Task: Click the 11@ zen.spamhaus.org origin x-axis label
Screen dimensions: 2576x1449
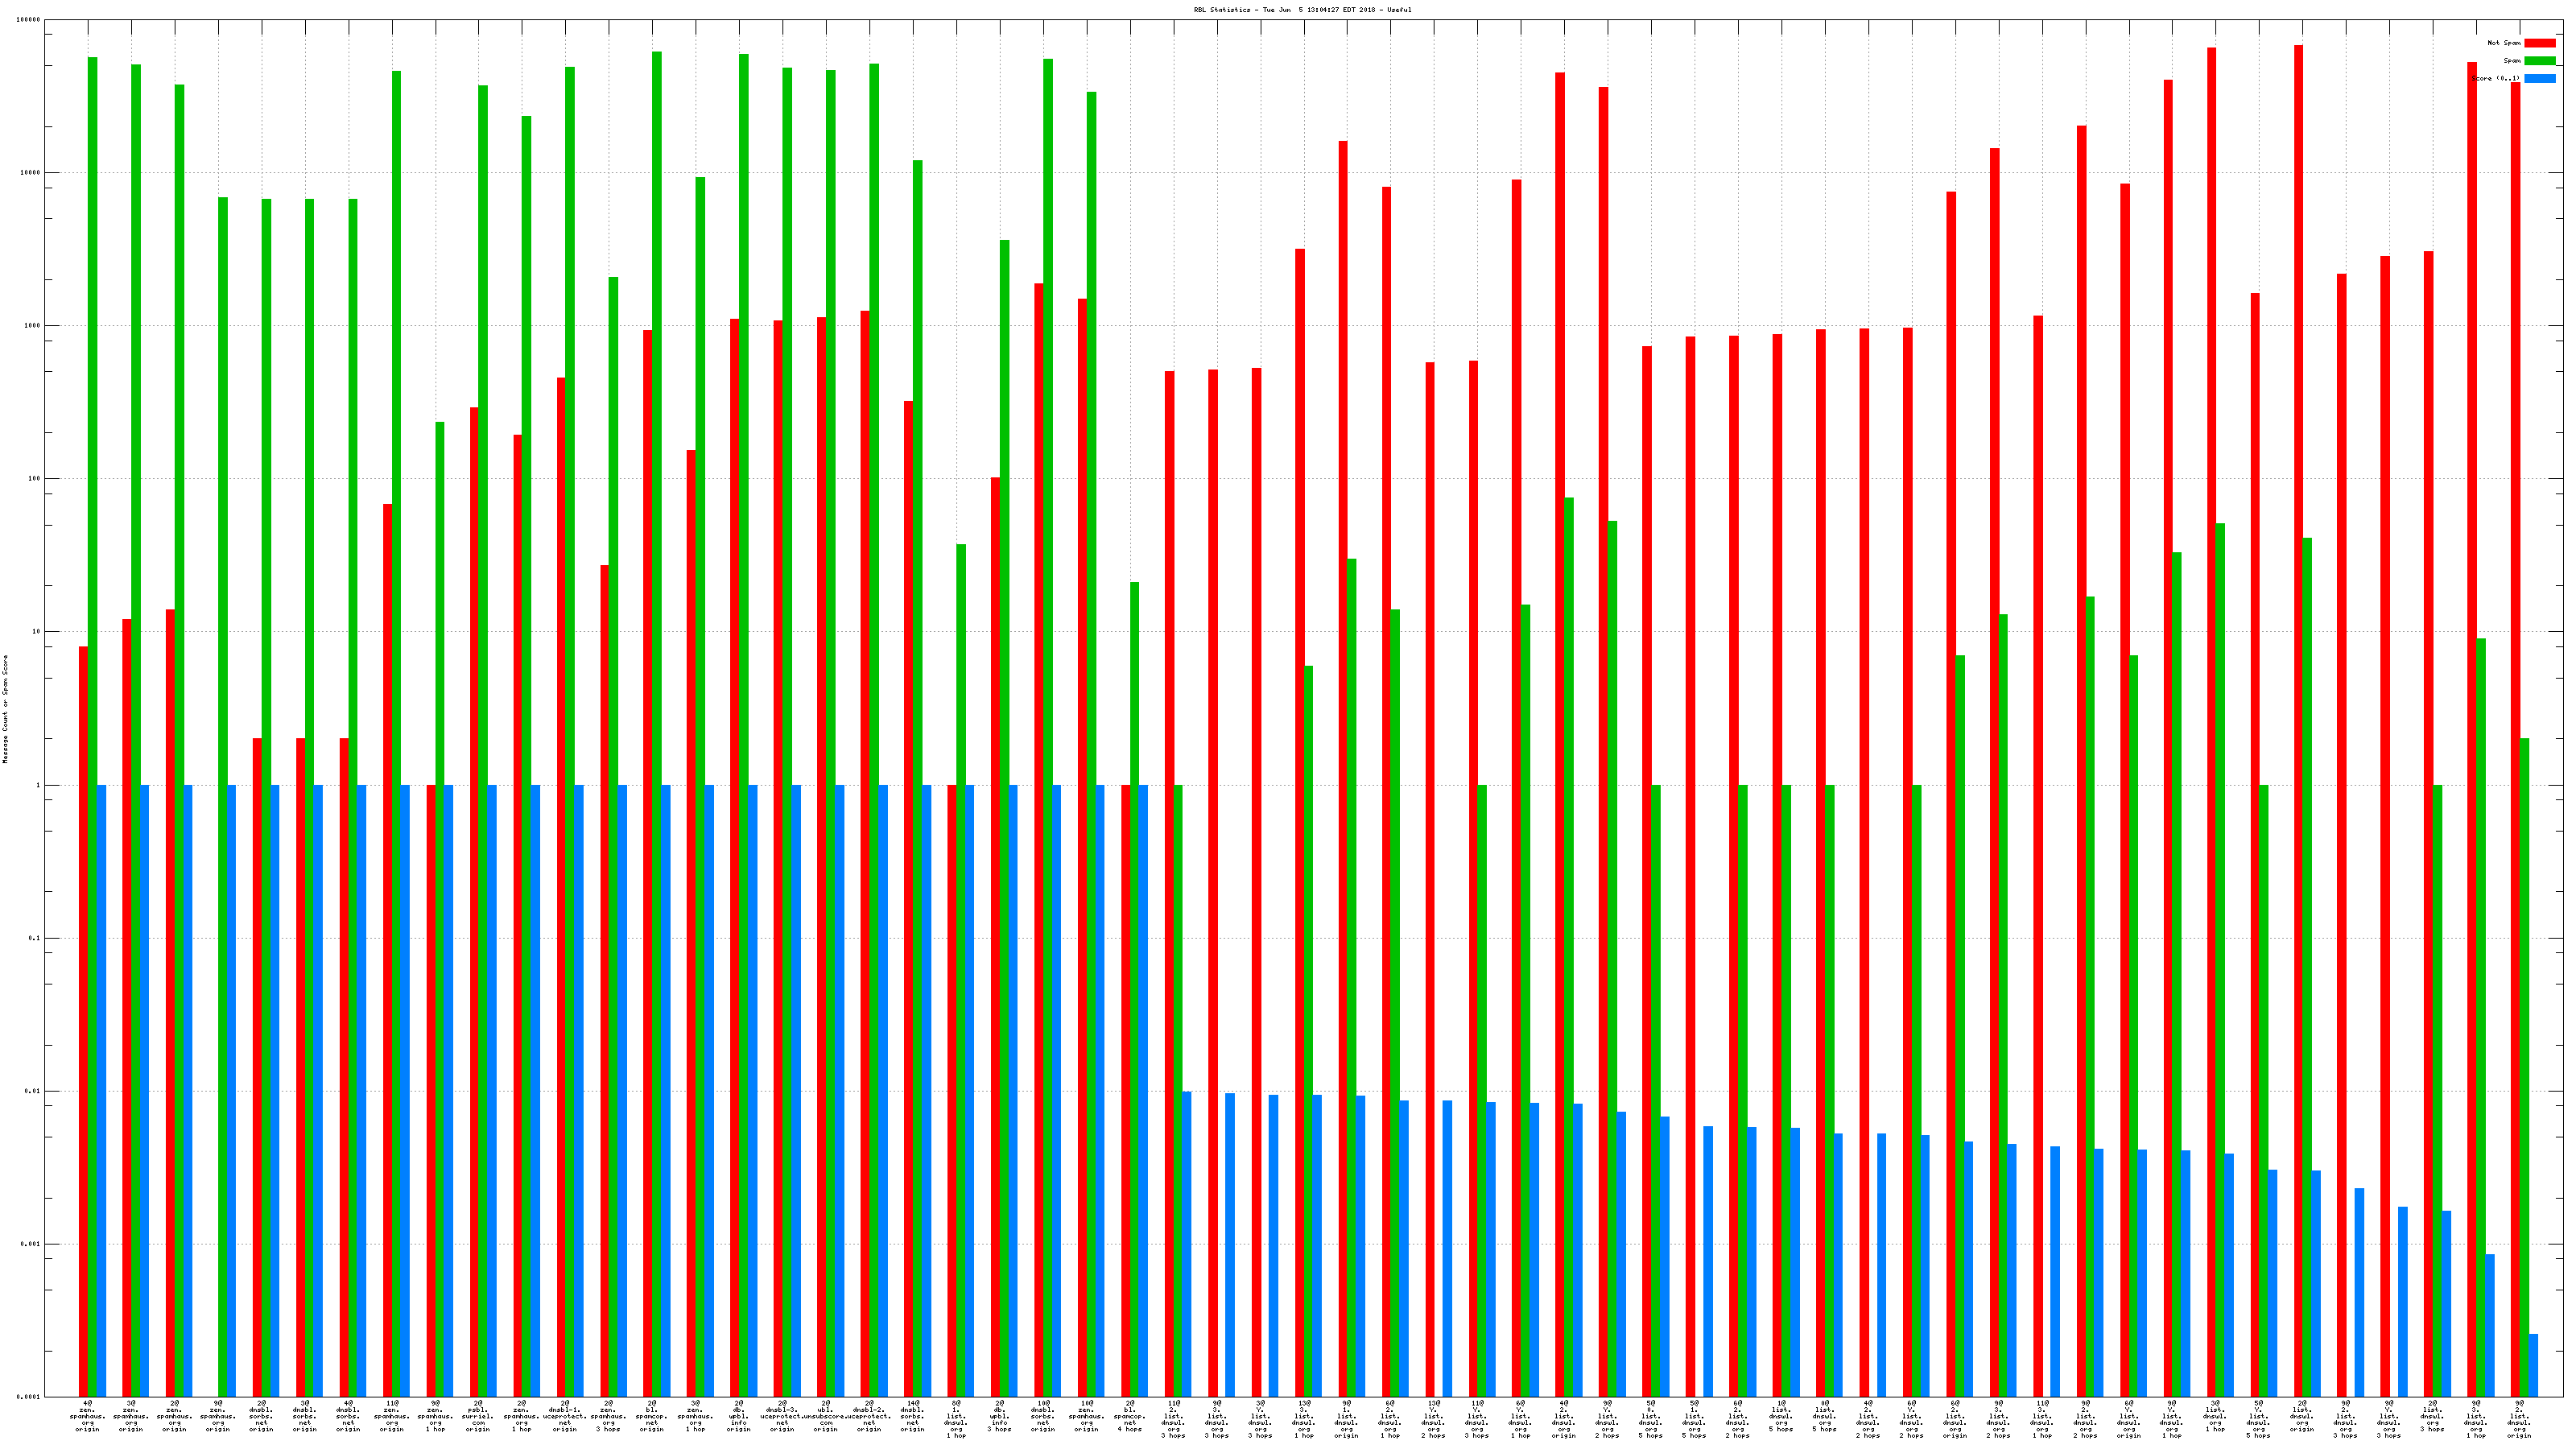Action: pyautogui.click(x=392, y=1417)
